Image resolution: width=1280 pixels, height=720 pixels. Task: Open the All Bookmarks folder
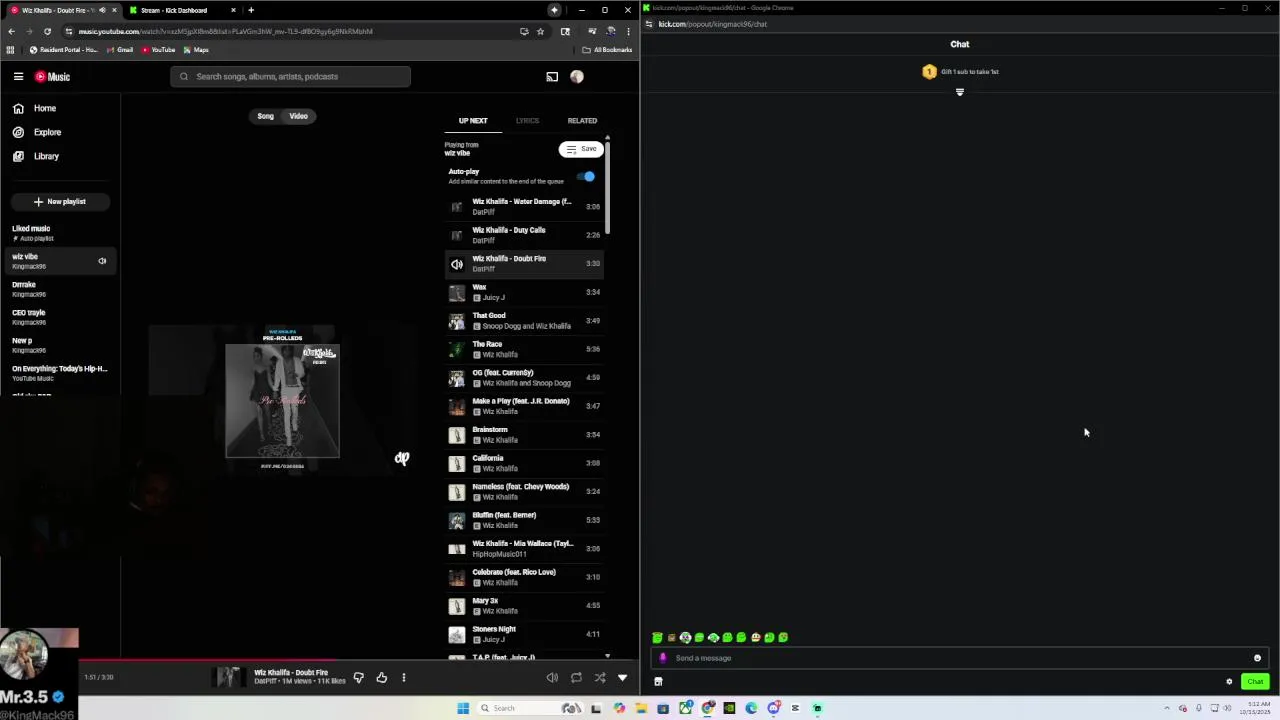point(607,49)
